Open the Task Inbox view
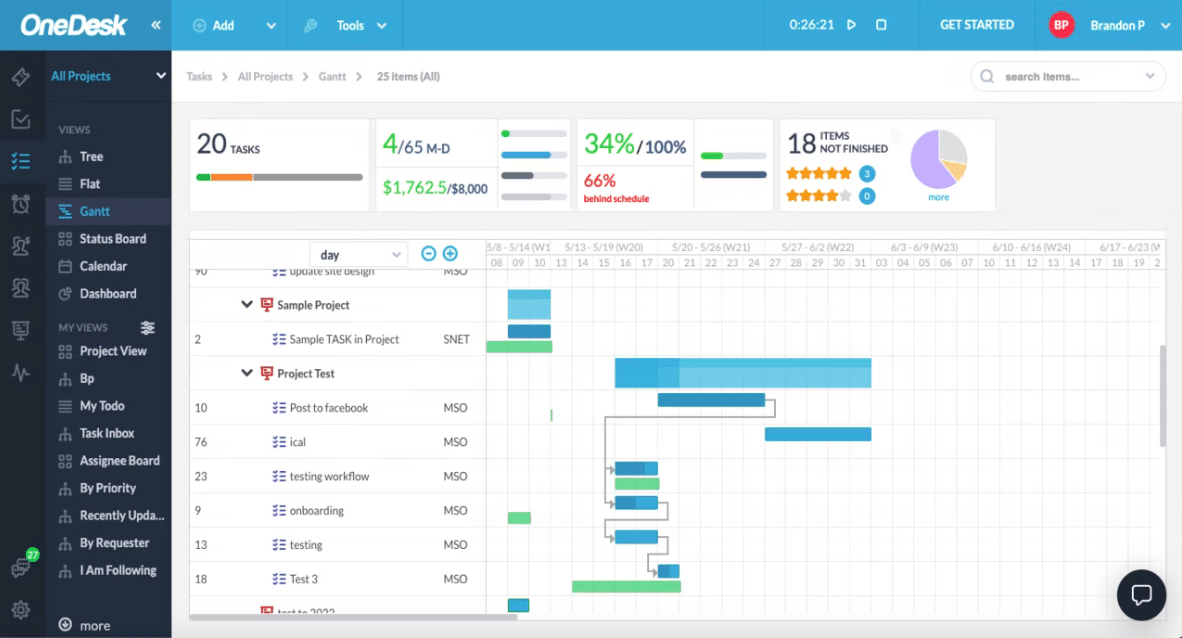 pyautogui.click(x=107, y=434)
